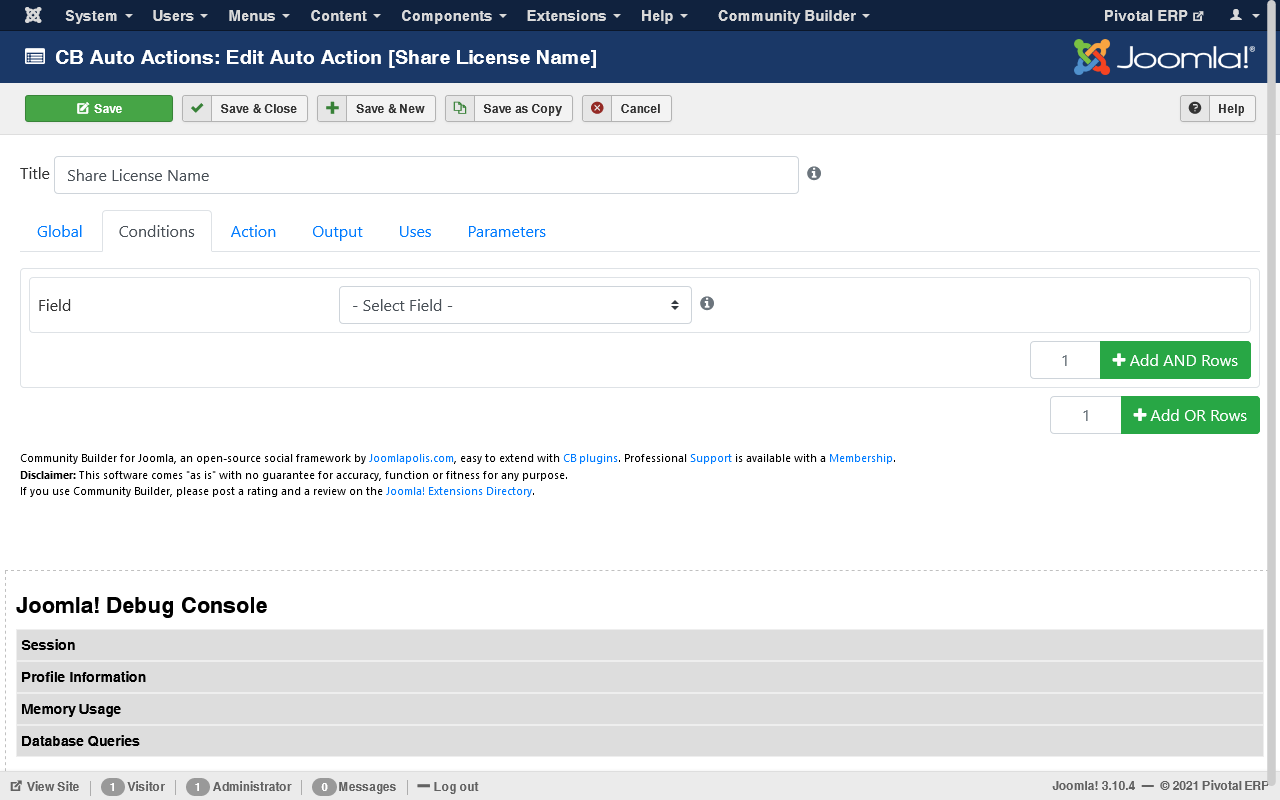Screen dimensions: 1280x800
Task: Click View Site in status bar
Action: (x=45, y=787)
